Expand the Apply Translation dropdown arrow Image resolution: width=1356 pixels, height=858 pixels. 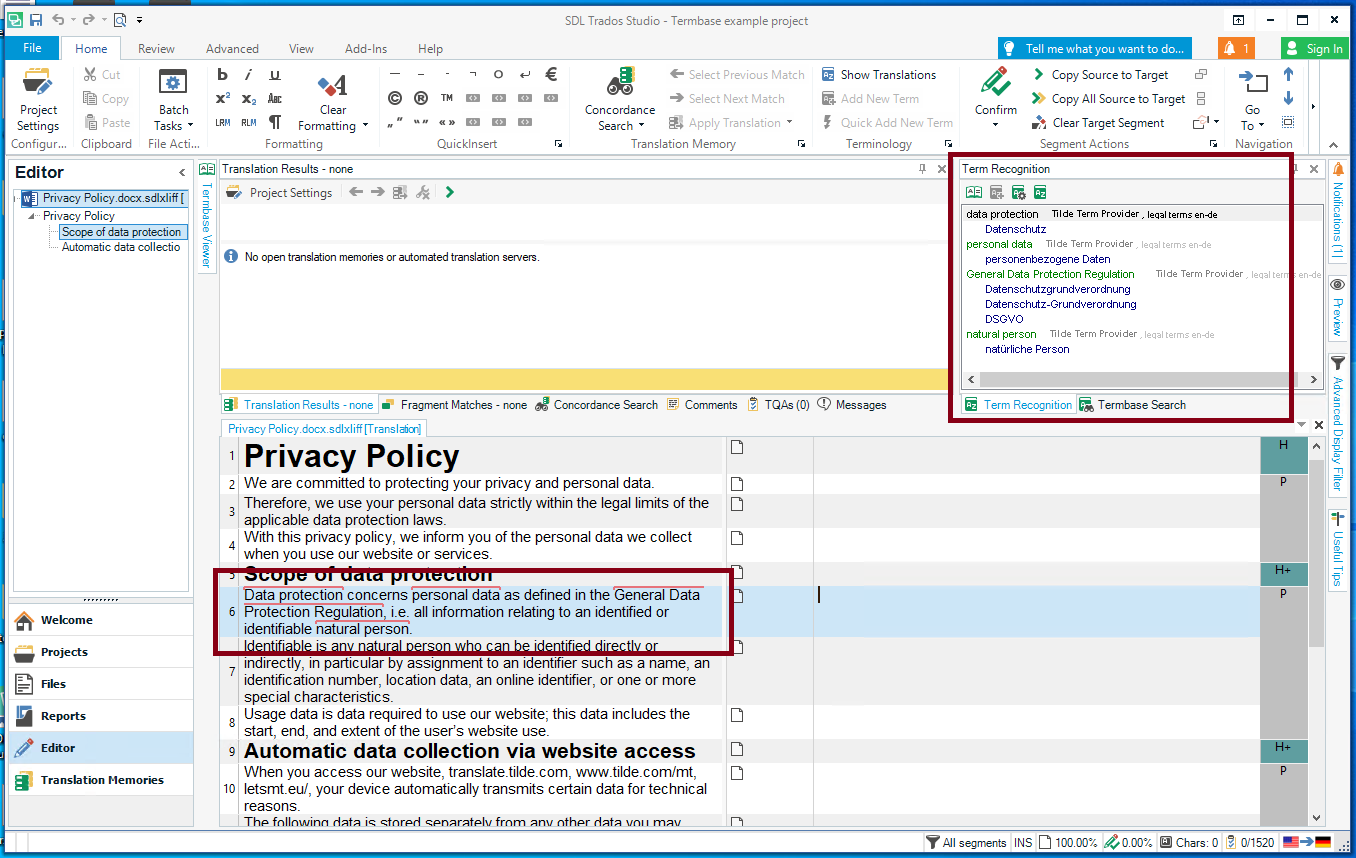coord(789,123)
